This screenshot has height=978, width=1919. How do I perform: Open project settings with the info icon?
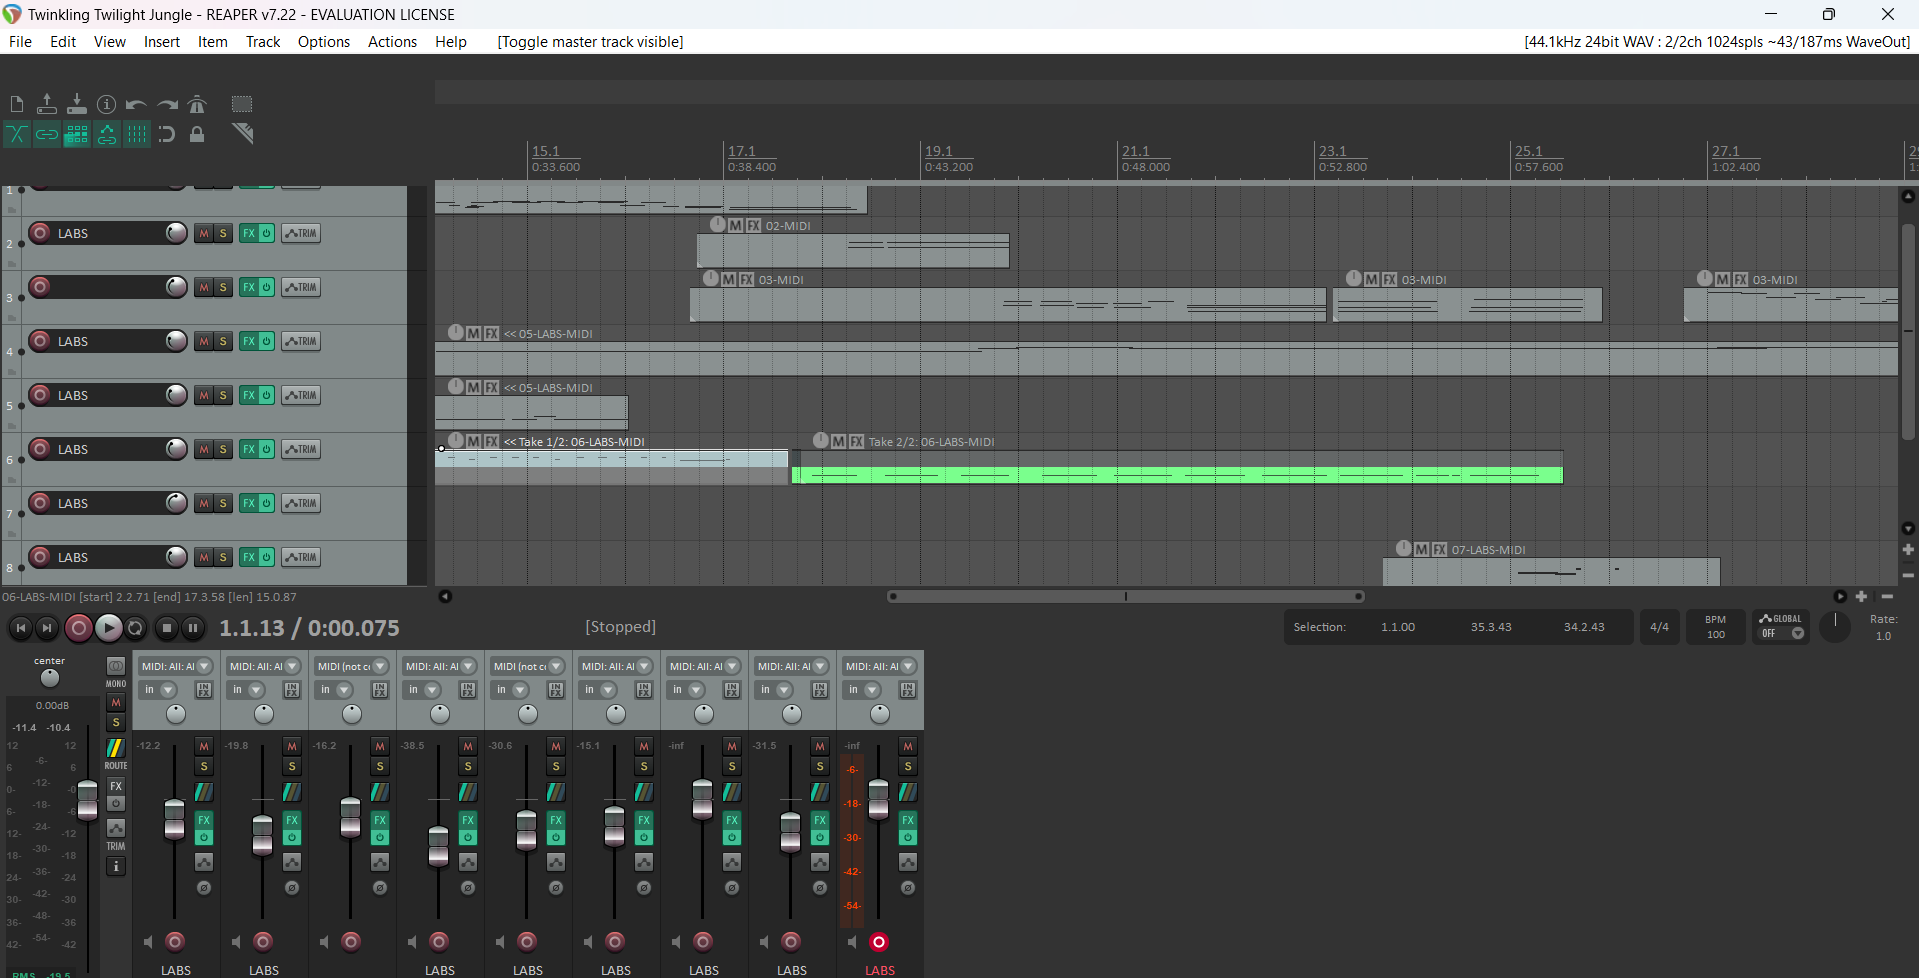point(107,104)
